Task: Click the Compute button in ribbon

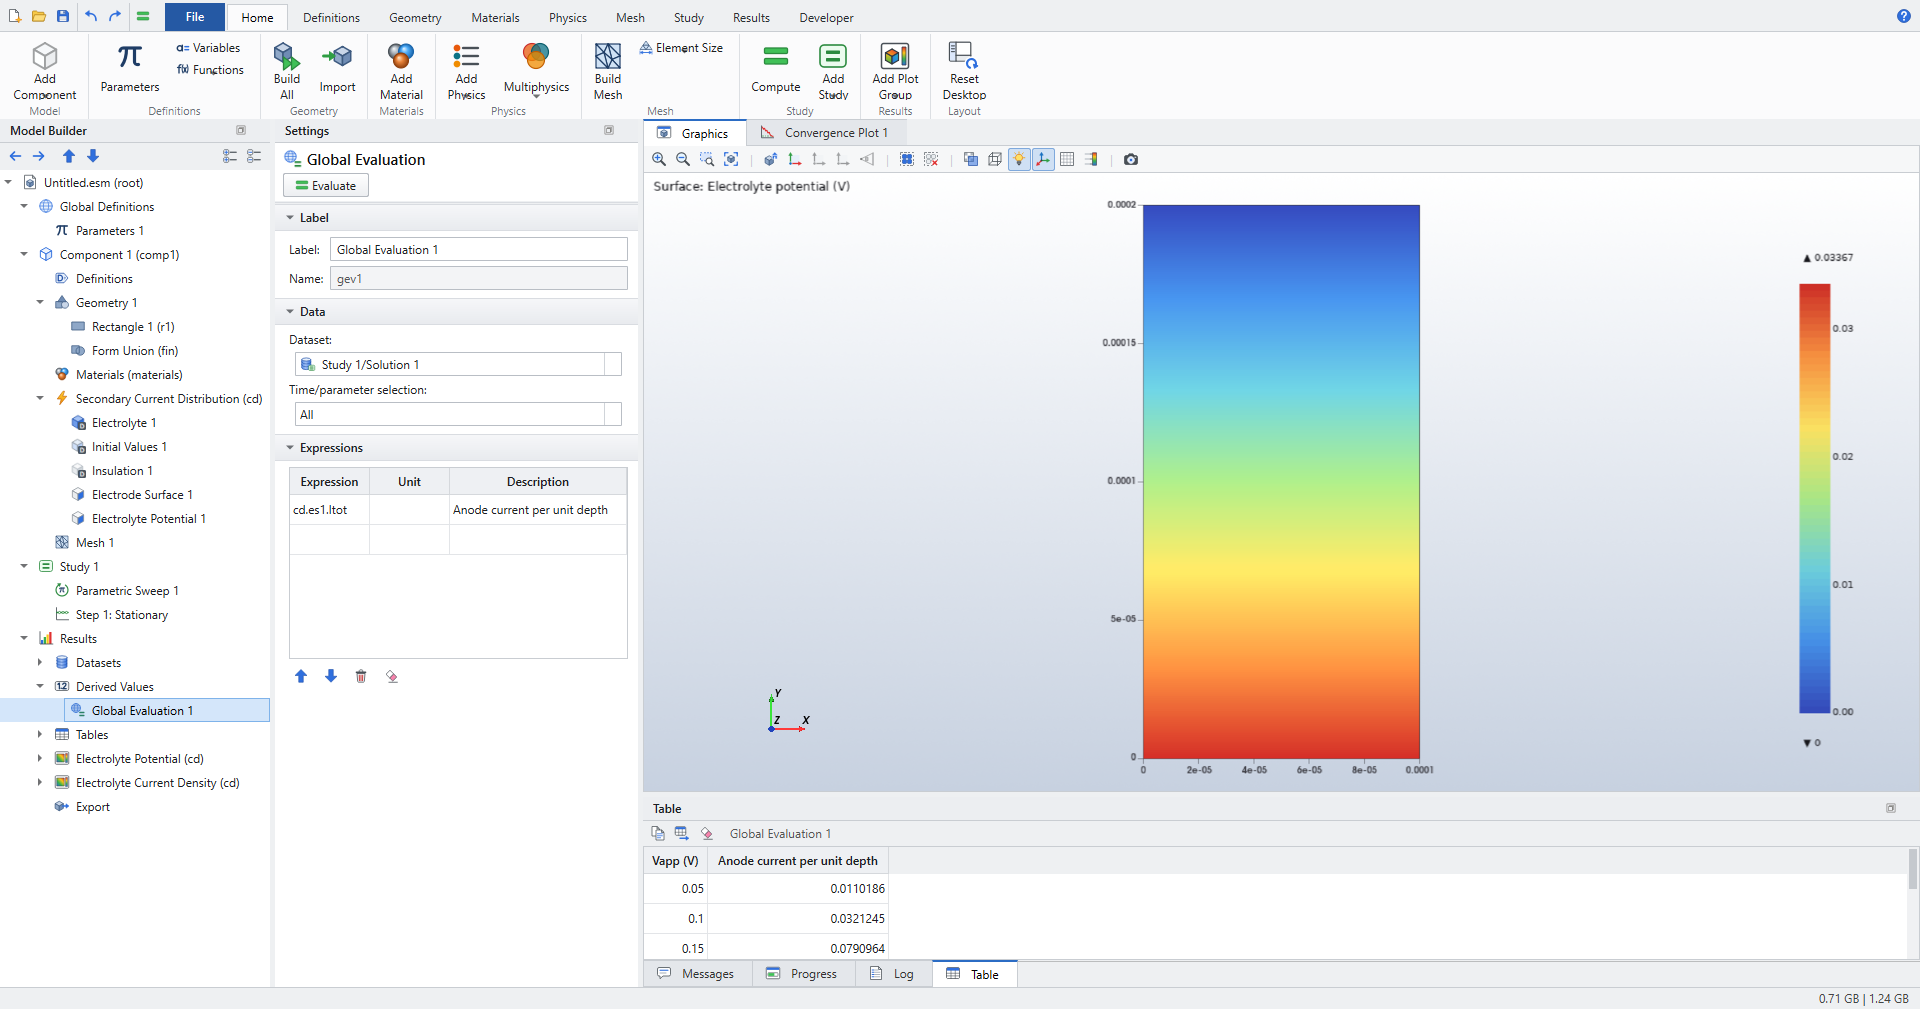Action: tap(776, 68)
